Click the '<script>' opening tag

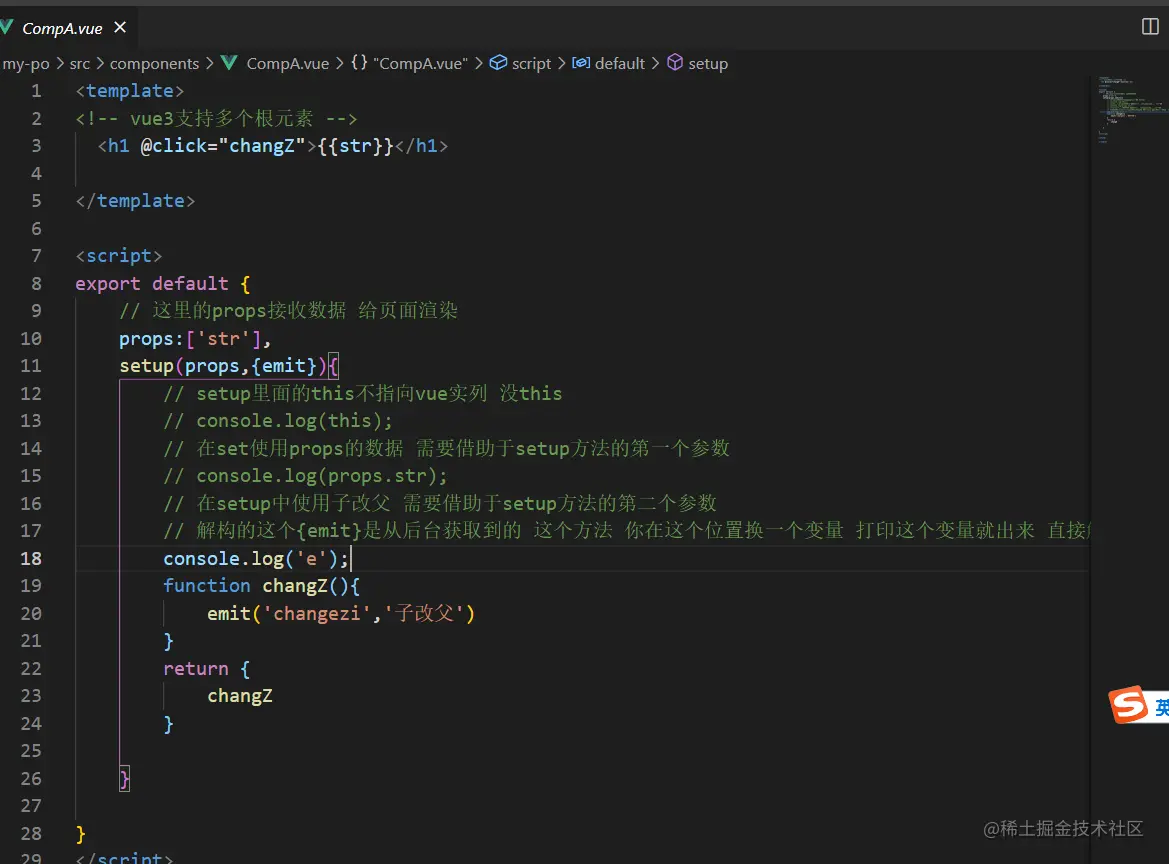[119, 256]
